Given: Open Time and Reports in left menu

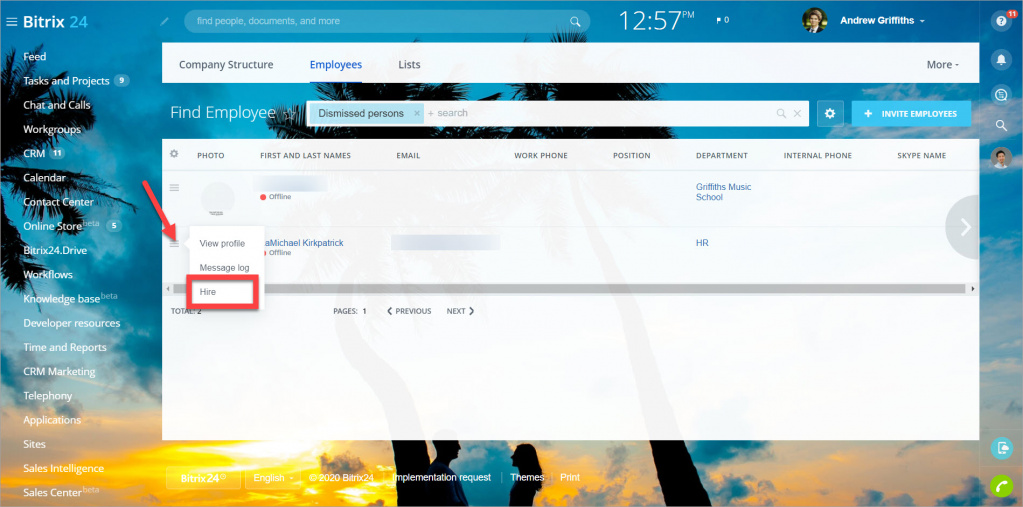Looking at the screenshot, I should click(65, 347).
